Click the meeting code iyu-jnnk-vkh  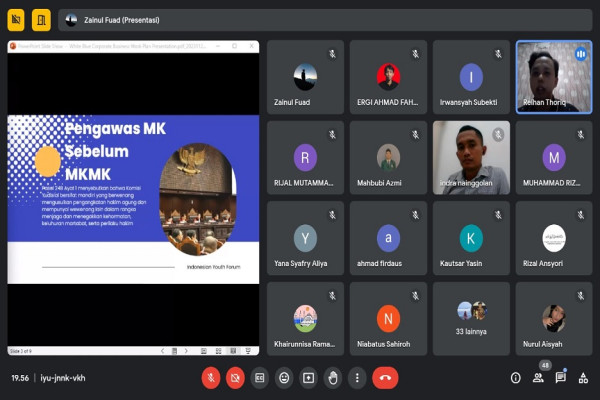pyautogui.click(x=63, y=378)
